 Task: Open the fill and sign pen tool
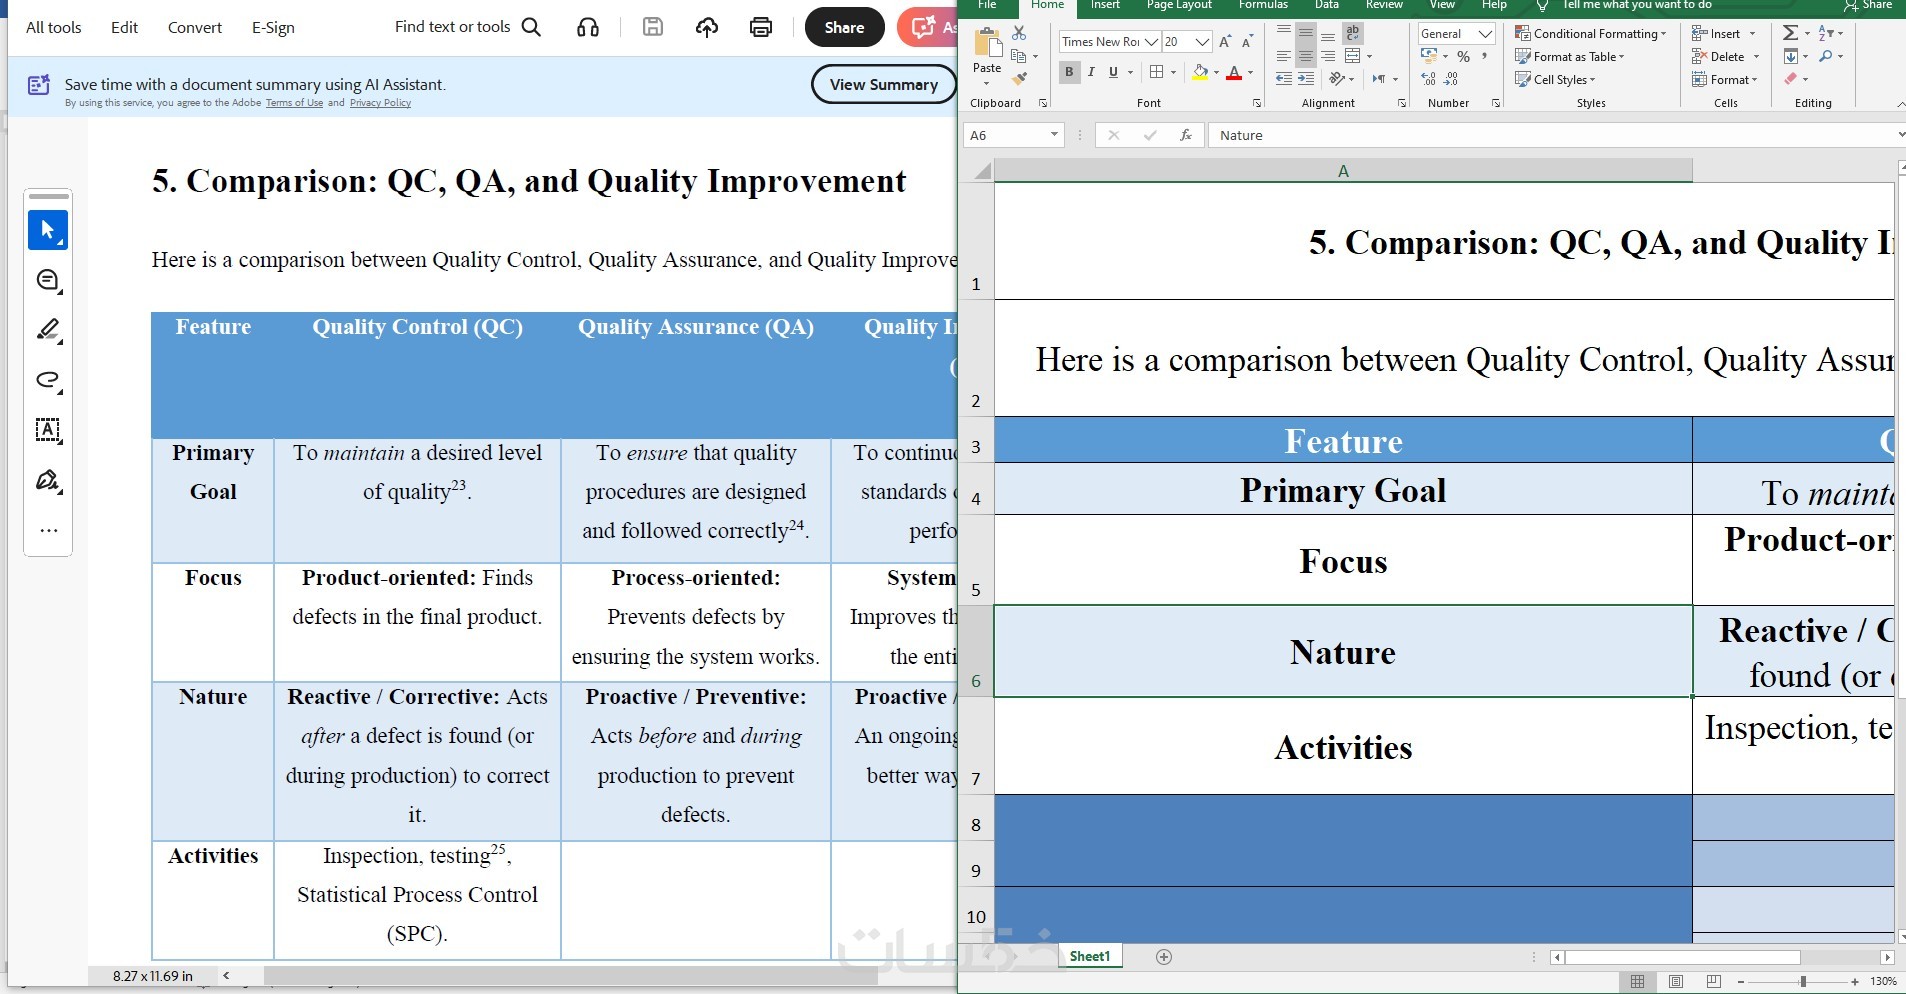click(48, 481)
